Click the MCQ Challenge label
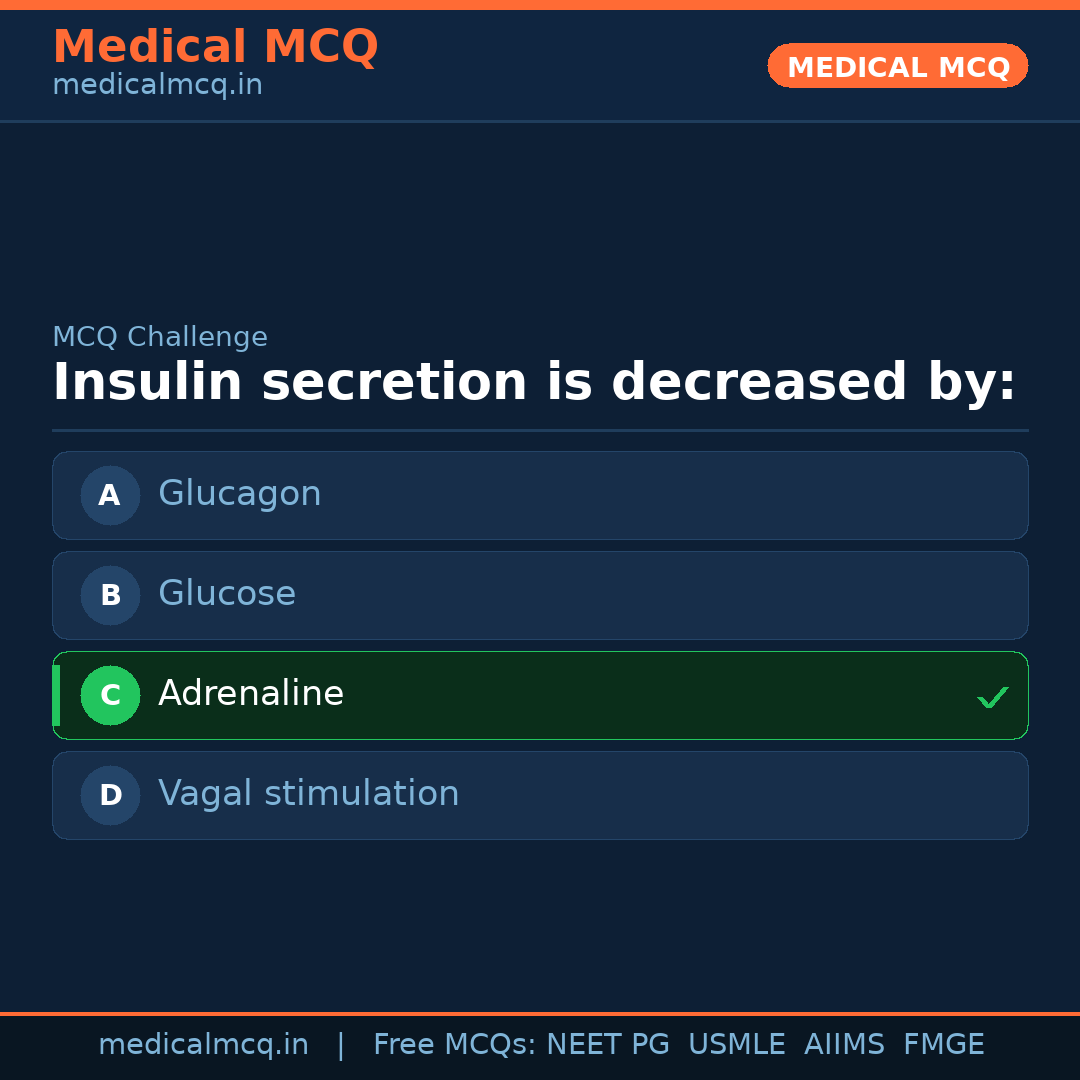The height and width of the screenshot is (1080, 1080). [x=160, y=338]
